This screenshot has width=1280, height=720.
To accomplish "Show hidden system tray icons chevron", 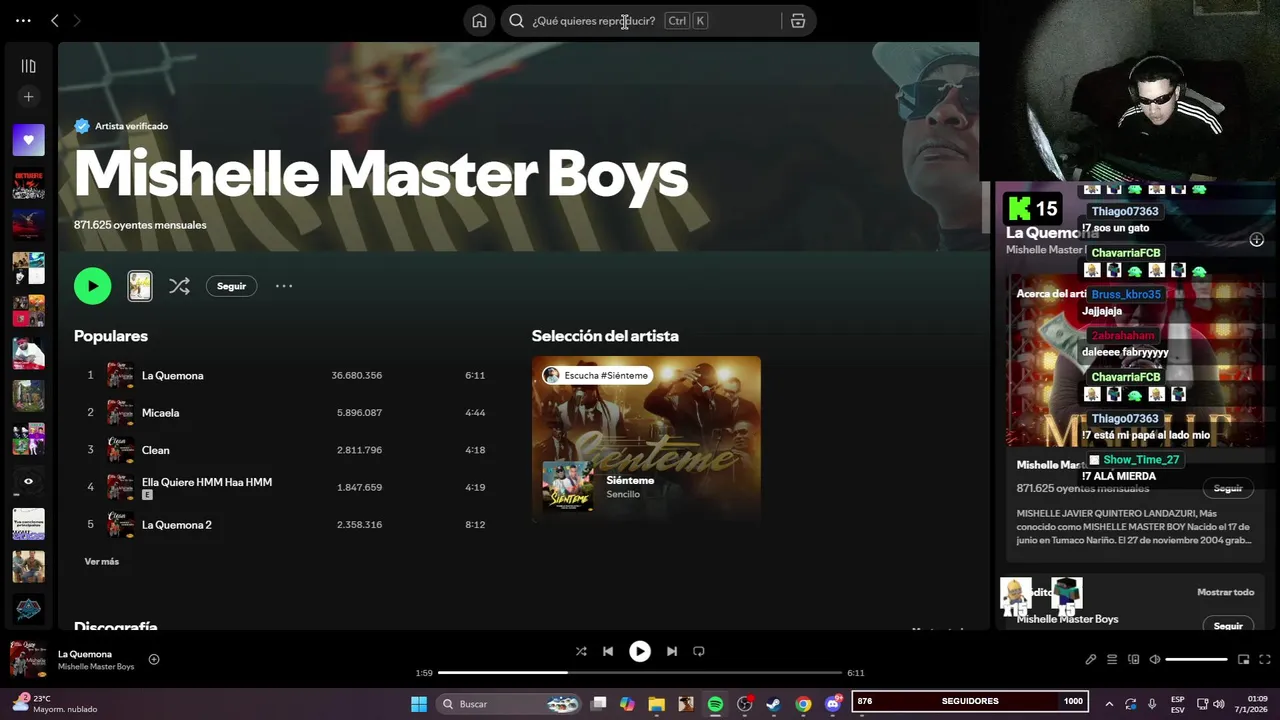I will (1108, 703).
